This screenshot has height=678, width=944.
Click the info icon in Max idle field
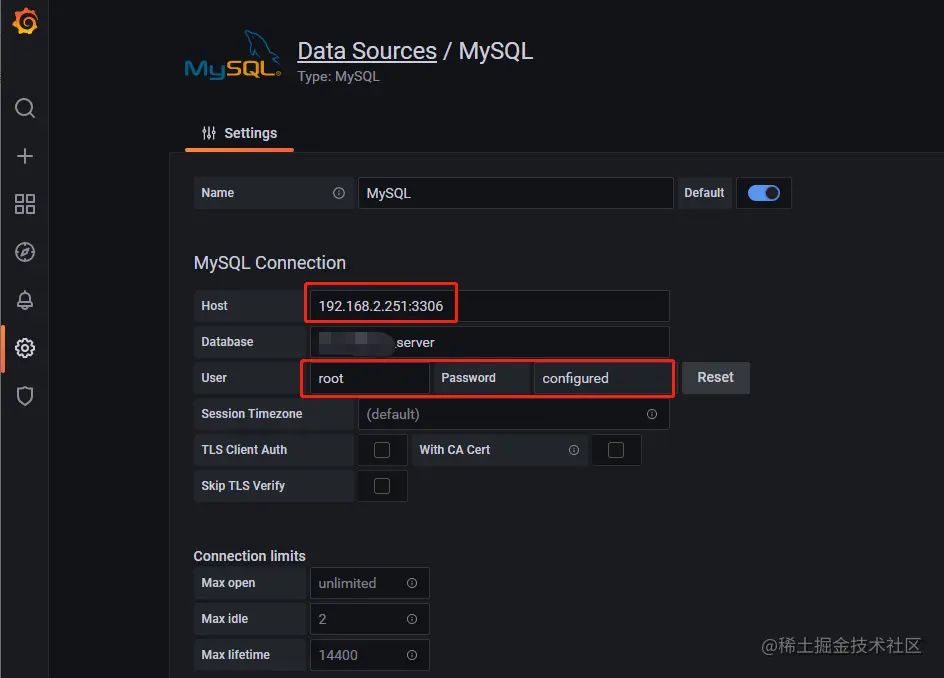412,619
